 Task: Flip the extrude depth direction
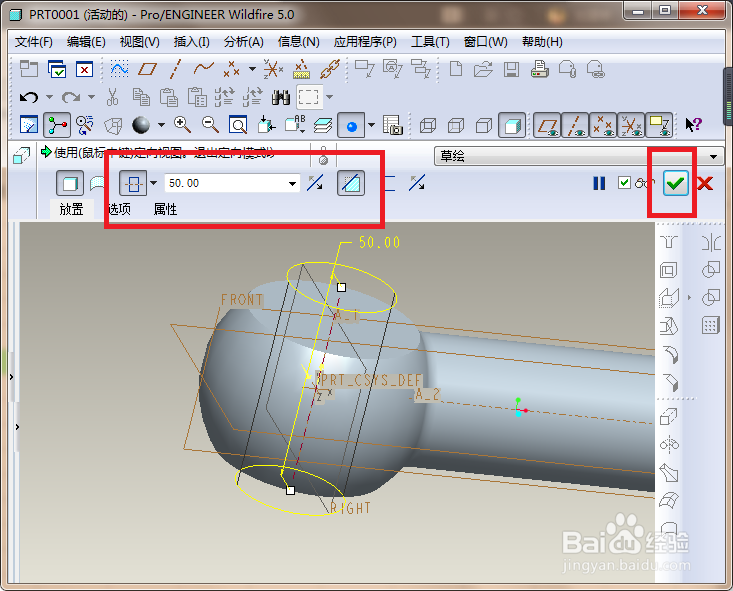click(315, 183)
